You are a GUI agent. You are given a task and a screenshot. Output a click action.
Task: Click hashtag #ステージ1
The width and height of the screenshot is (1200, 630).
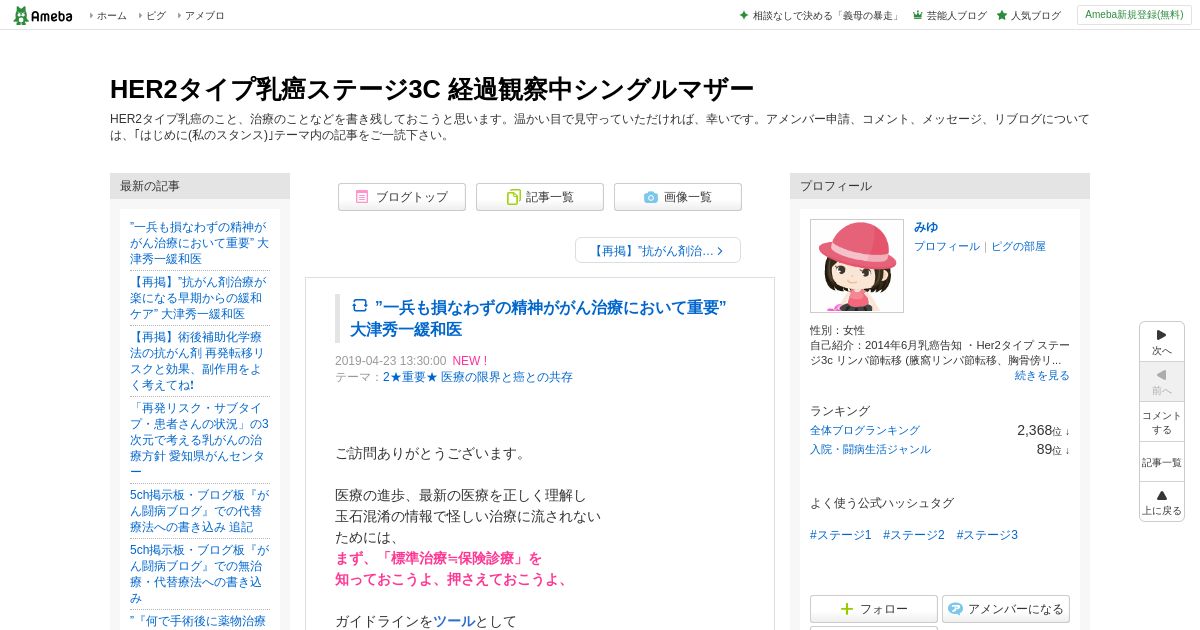click(x=841, y=535)
